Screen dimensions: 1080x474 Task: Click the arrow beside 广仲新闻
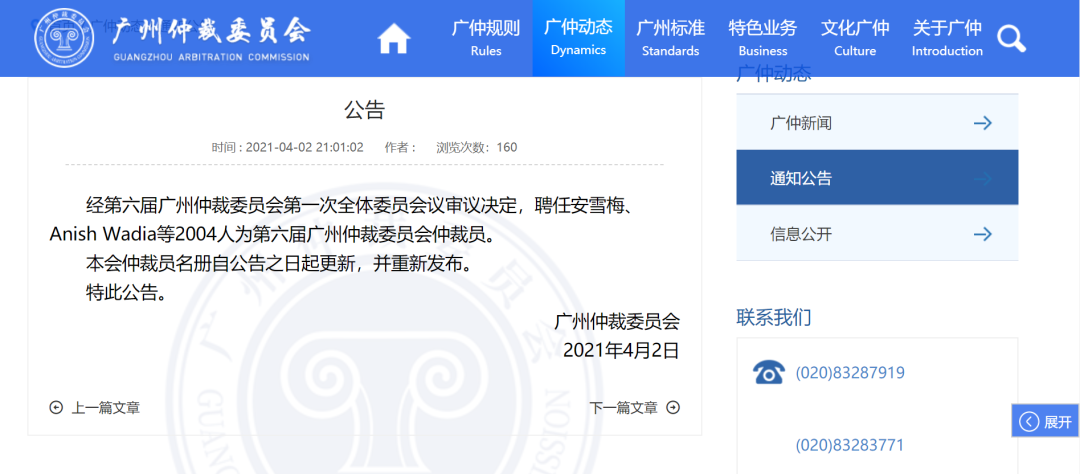click(x=982, y=123)
